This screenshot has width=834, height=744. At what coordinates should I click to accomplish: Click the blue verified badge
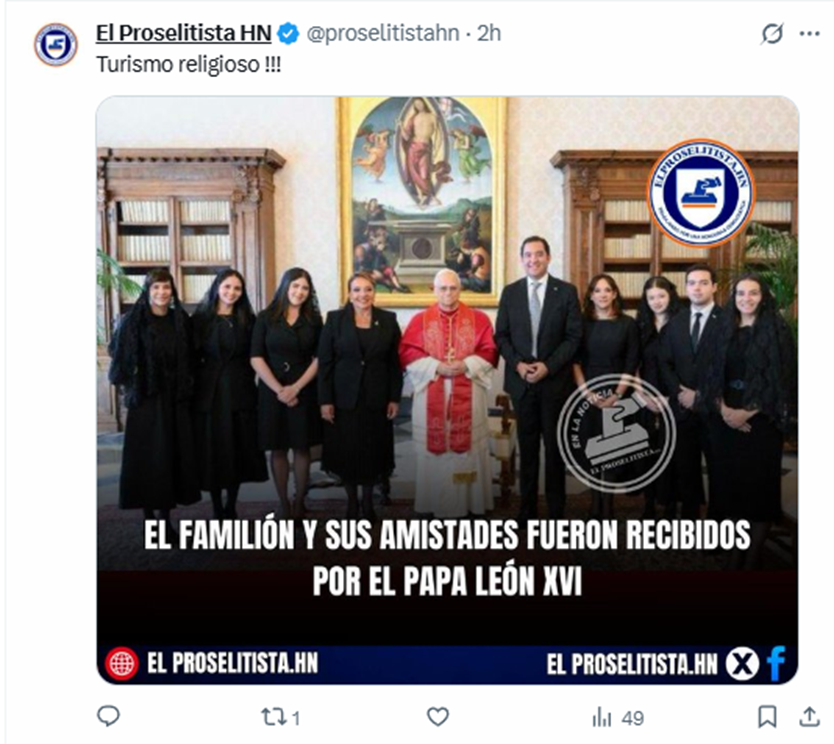pyautogui.click(x=288, y=34)
